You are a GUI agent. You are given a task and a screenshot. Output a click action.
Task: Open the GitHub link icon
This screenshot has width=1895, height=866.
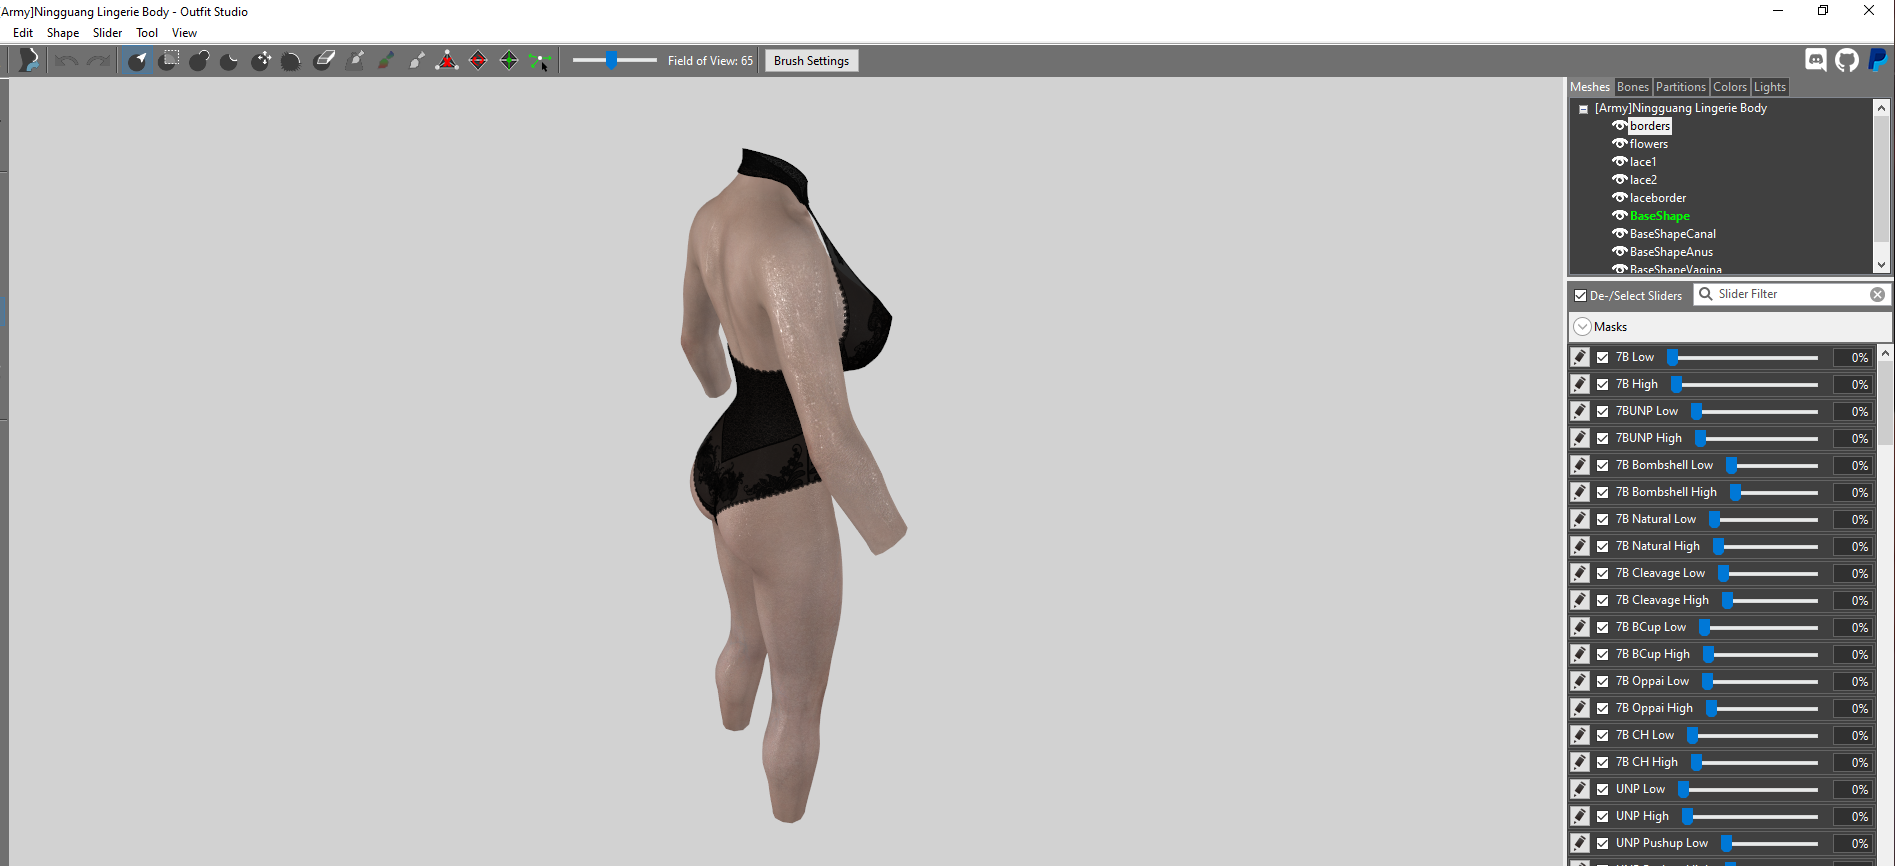(1847, 60)
